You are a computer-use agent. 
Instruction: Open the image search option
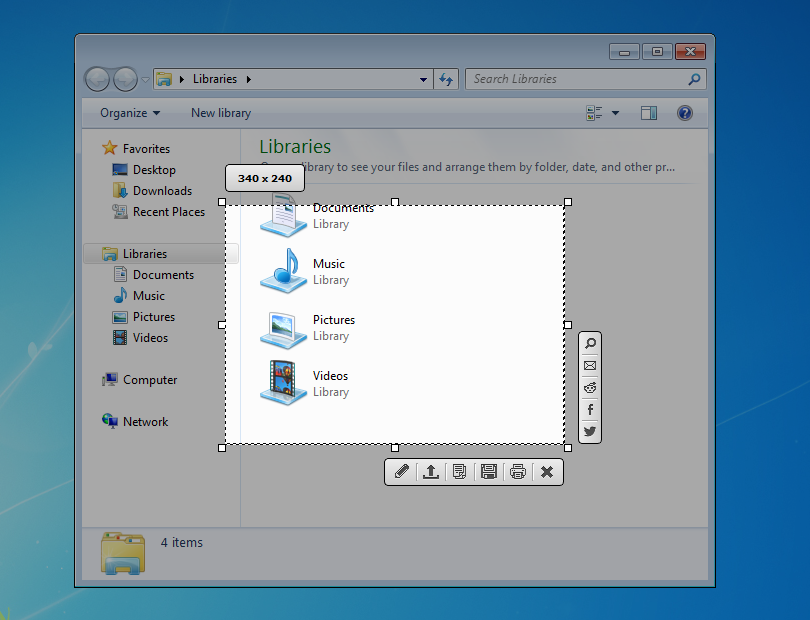[589, 343]
